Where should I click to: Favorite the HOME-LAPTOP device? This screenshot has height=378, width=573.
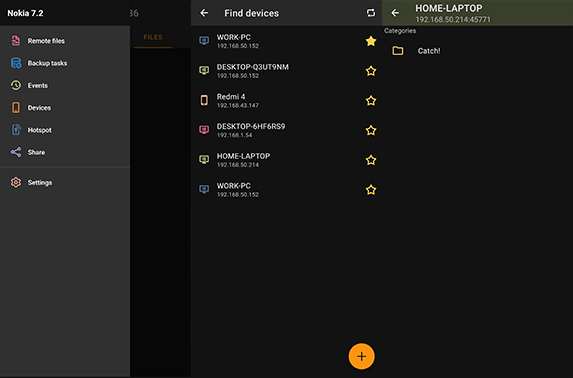[371, 160]
